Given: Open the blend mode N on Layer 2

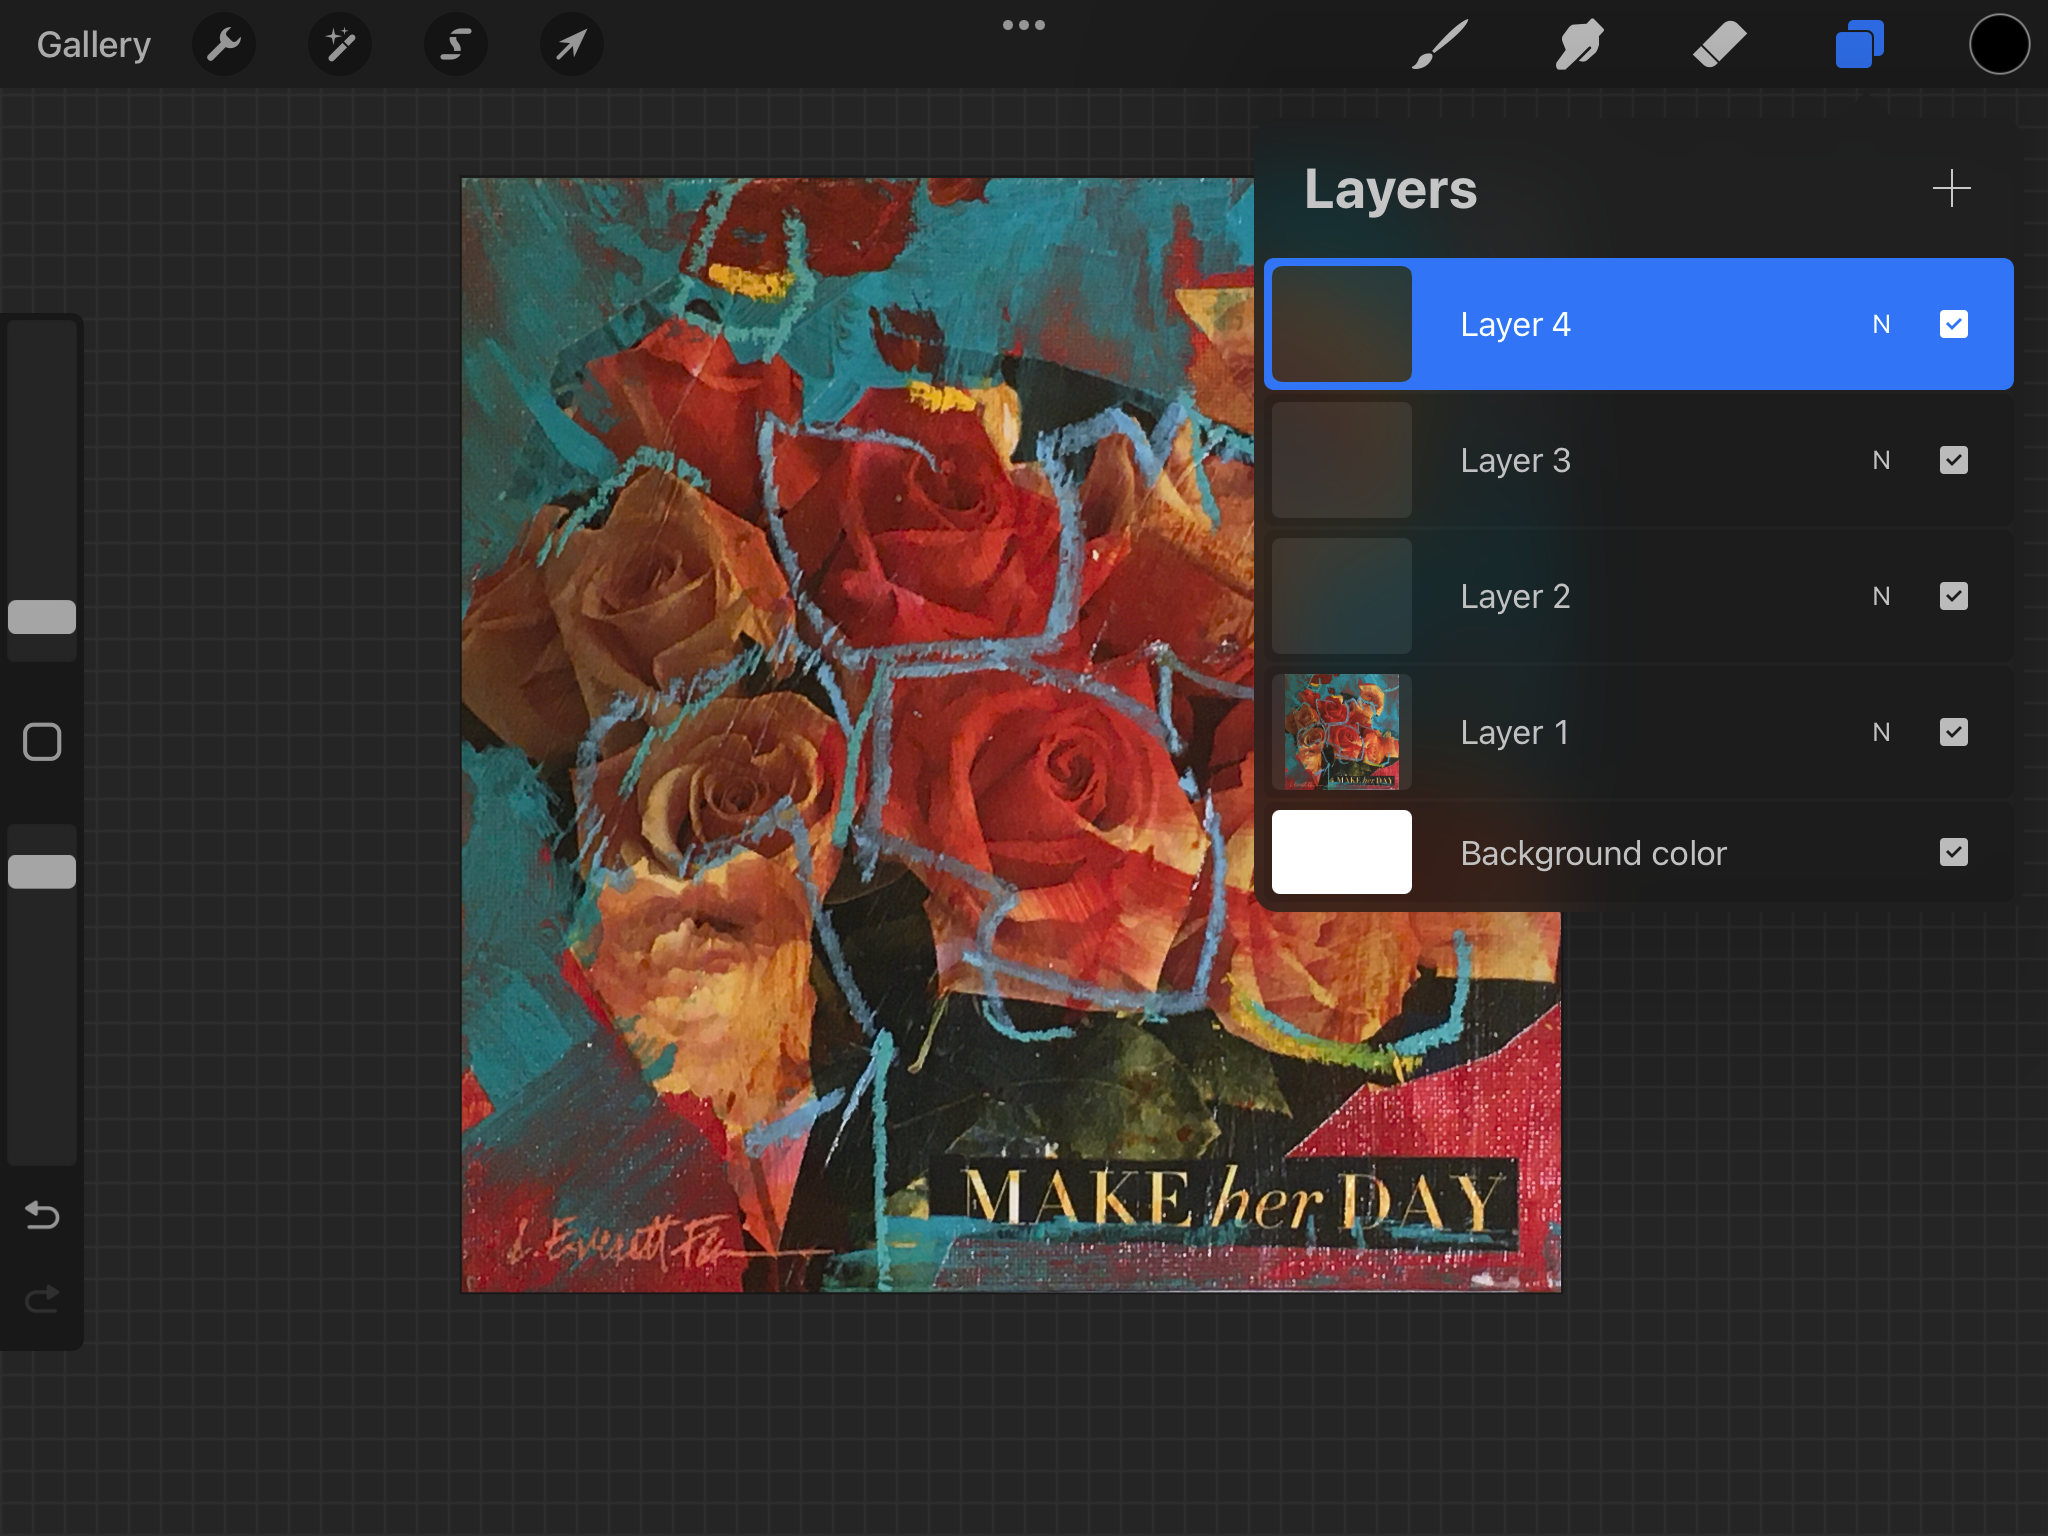Looking at the screenshot, I should pos(1881,596).
